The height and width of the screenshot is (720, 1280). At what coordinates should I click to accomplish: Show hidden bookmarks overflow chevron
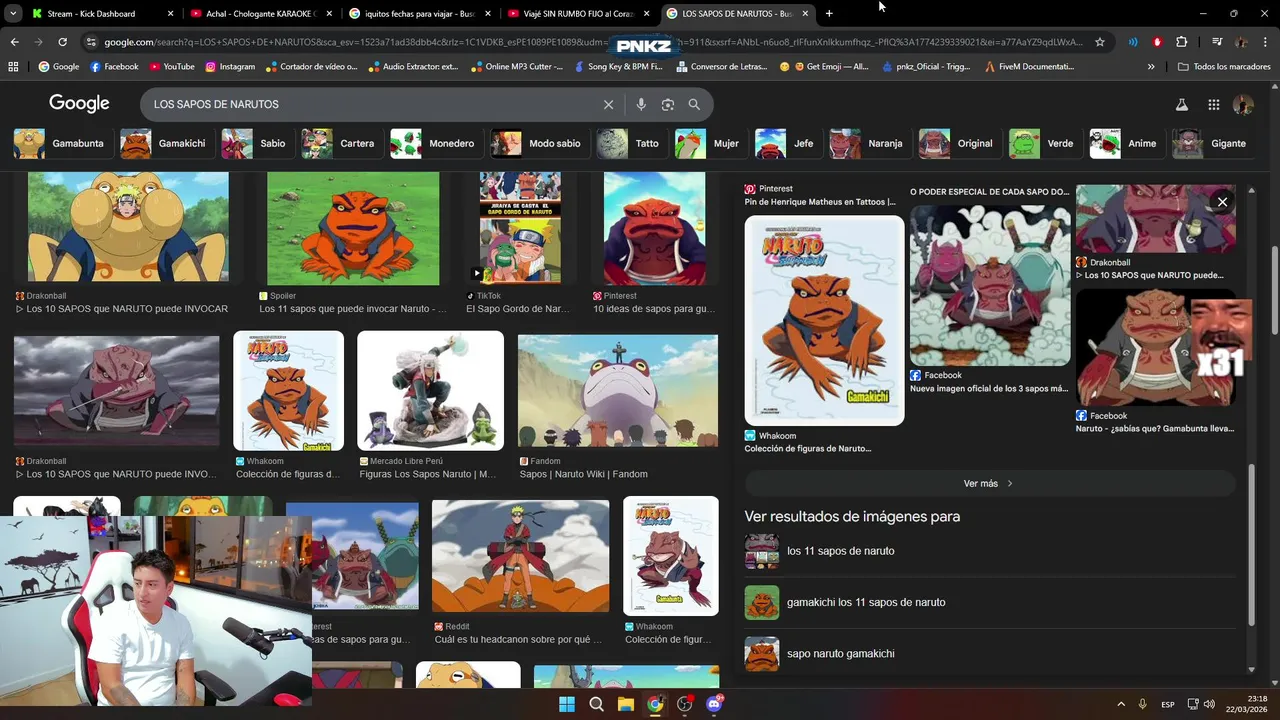(x=1151, y=66)
